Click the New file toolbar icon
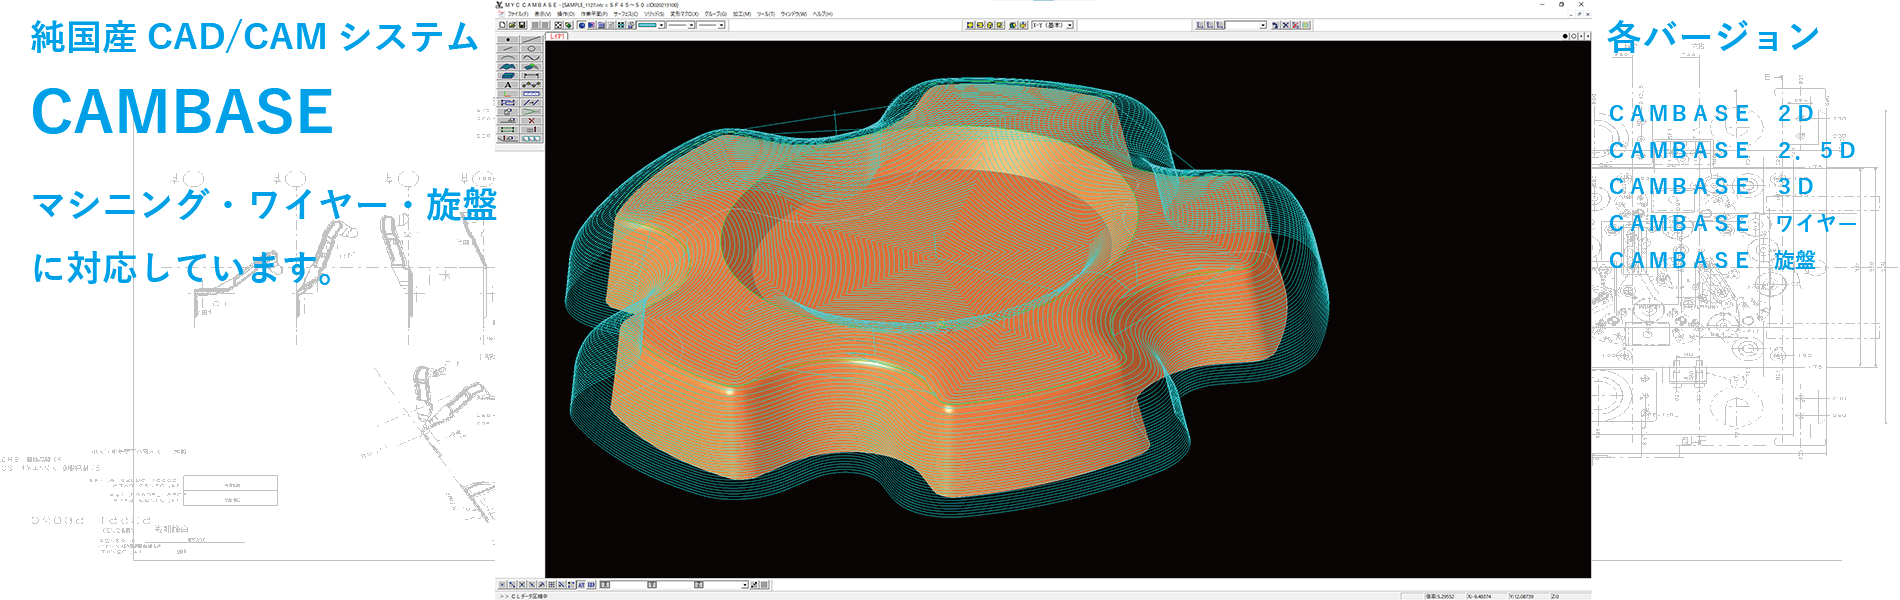The image size is (1900, 600). click(502, 25)
